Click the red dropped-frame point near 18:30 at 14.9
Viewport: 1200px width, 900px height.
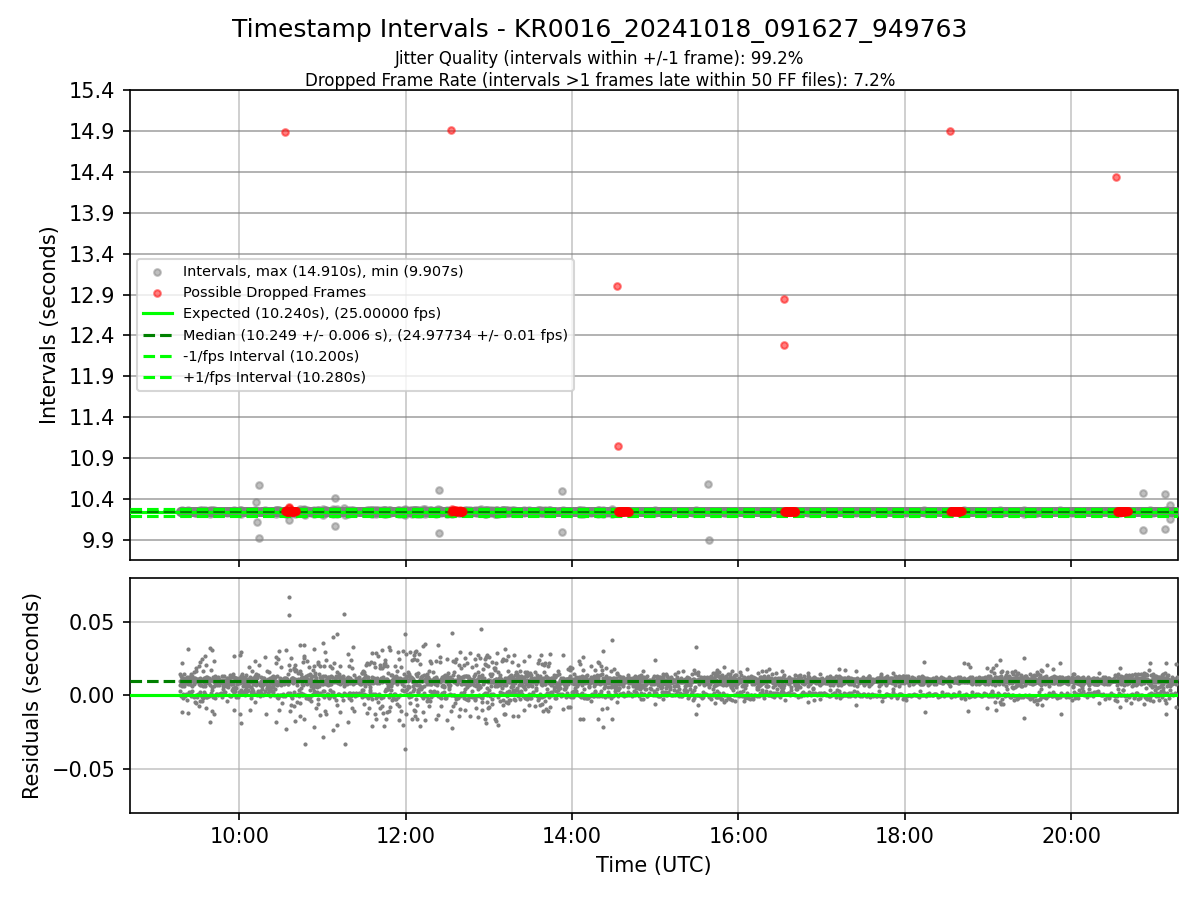click(950, 131)
